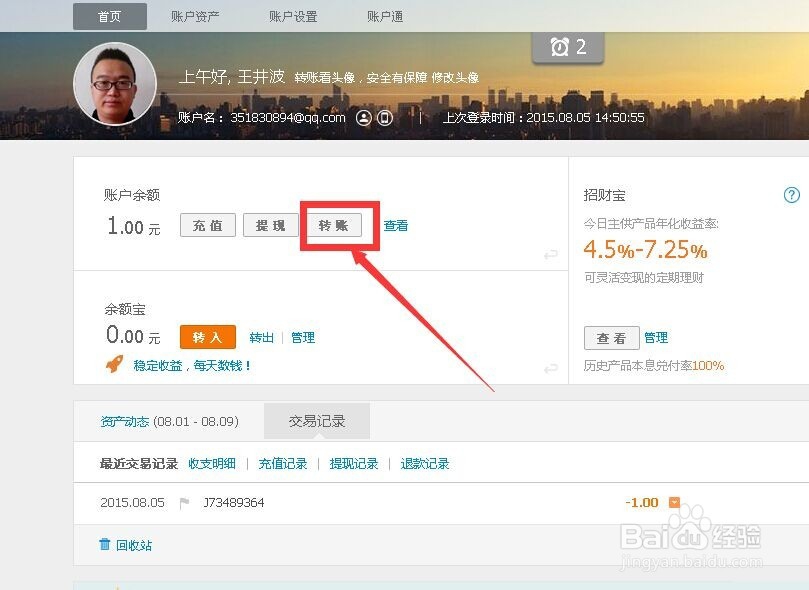Click the 回收站 trash bin icon
Image resolution: width=809 pixels, height=590 pixels.
[105, 545]
